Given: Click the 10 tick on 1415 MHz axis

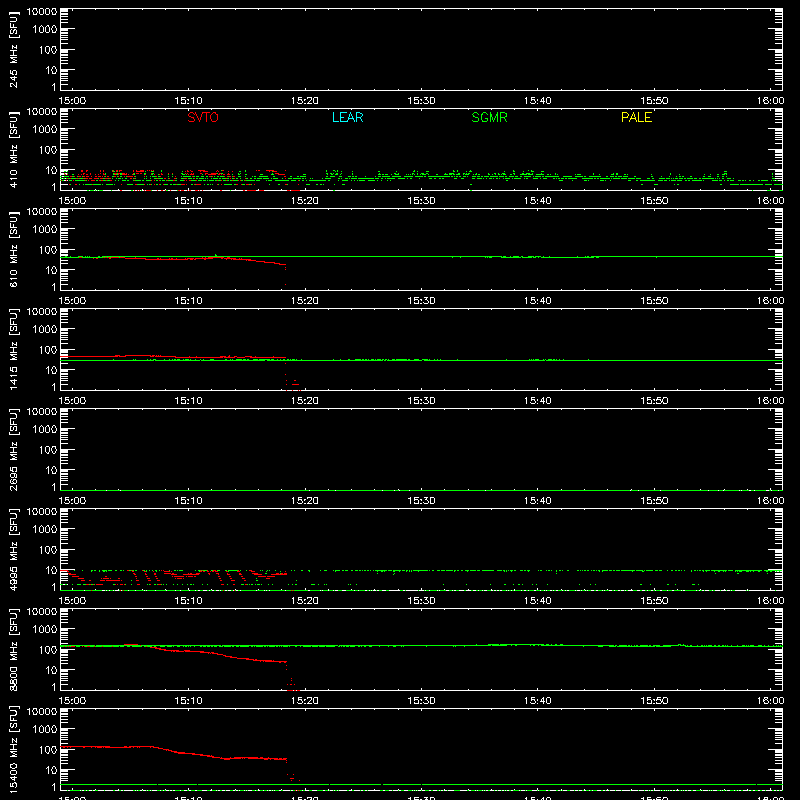Looking at the screenshot, I should point(51,370).
